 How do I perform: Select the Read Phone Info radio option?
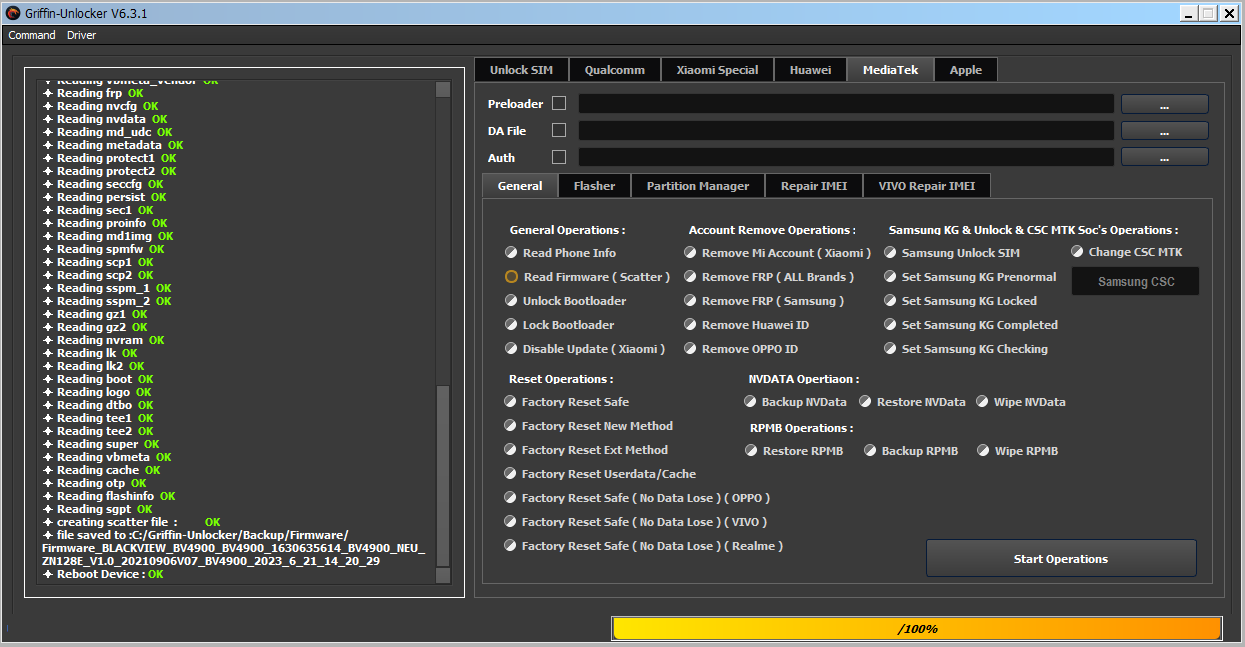click(512, 253)
